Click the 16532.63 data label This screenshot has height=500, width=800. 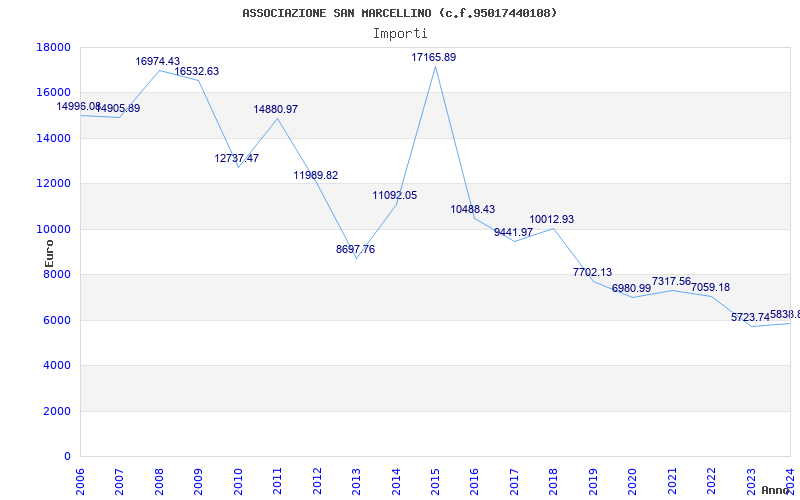coord(197,71)
